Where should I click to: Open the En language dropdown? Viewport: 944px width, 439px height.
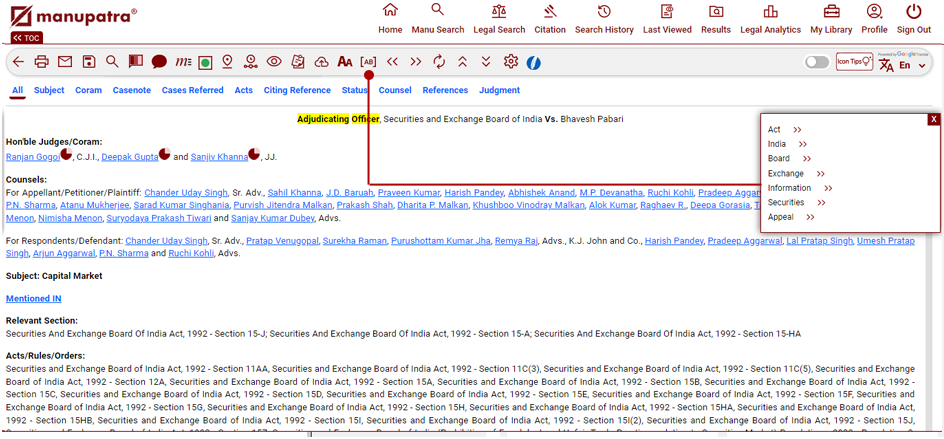point(910,65)
